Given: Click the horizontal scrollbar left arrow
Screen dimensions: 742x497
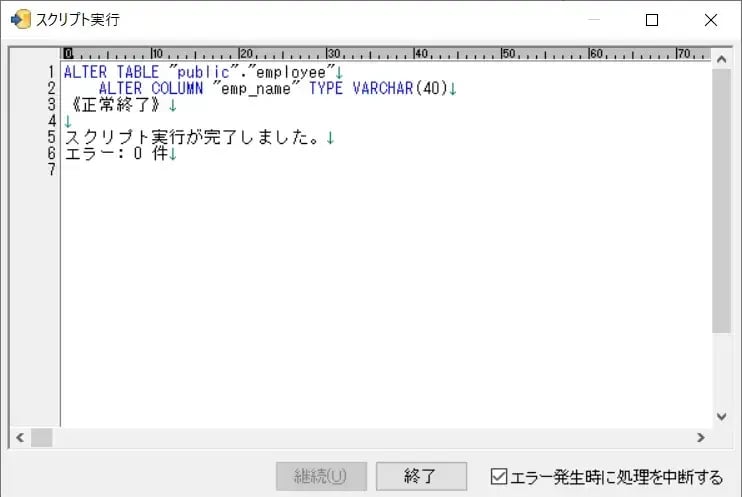Looking at the screenshot, I should click(x=20, y=438).
